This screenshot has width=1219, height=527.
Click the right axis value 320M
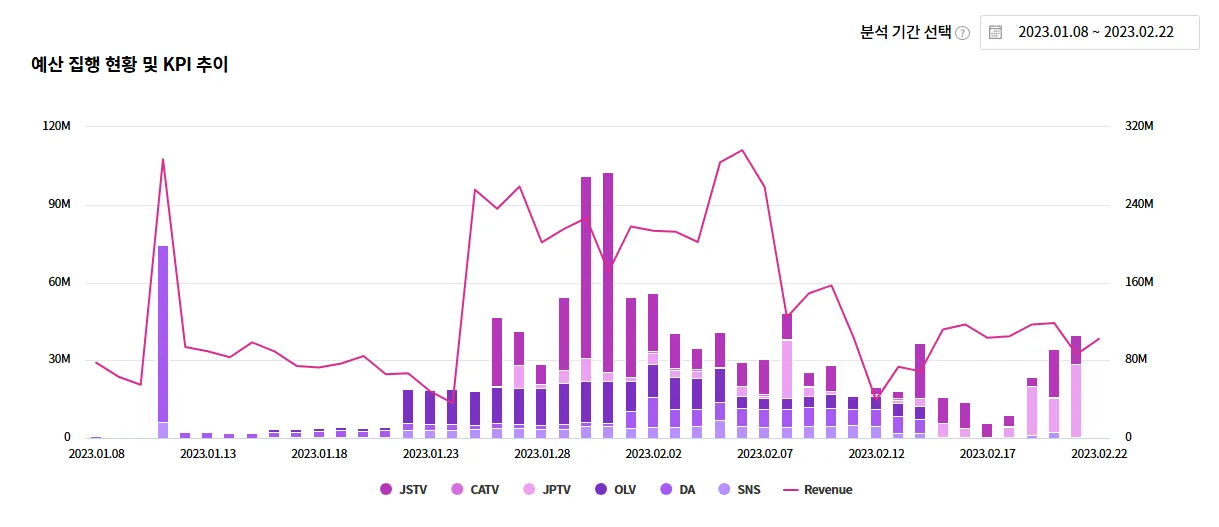tap(1140, 127)
